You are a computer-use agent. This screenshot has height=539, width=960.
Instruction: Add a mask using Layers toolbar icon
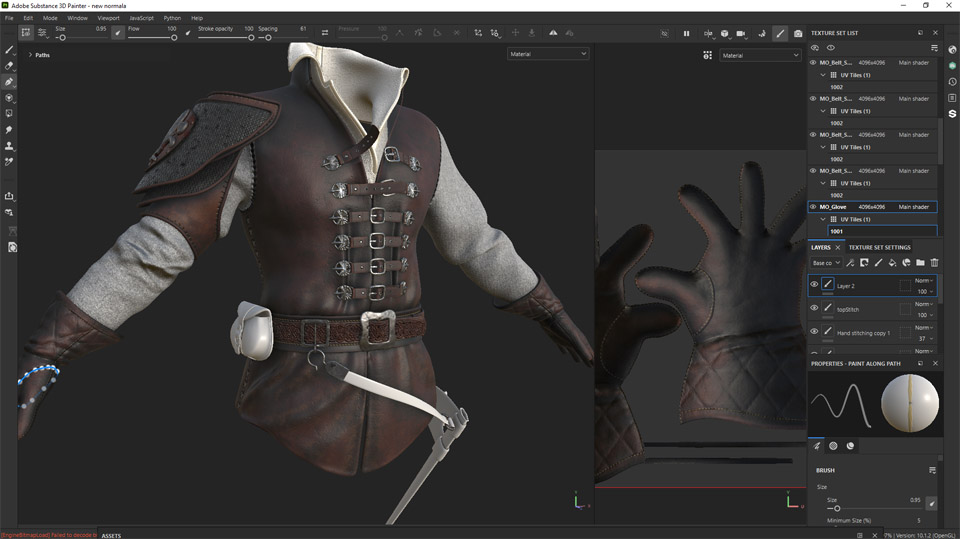click(x=864, y=263)
